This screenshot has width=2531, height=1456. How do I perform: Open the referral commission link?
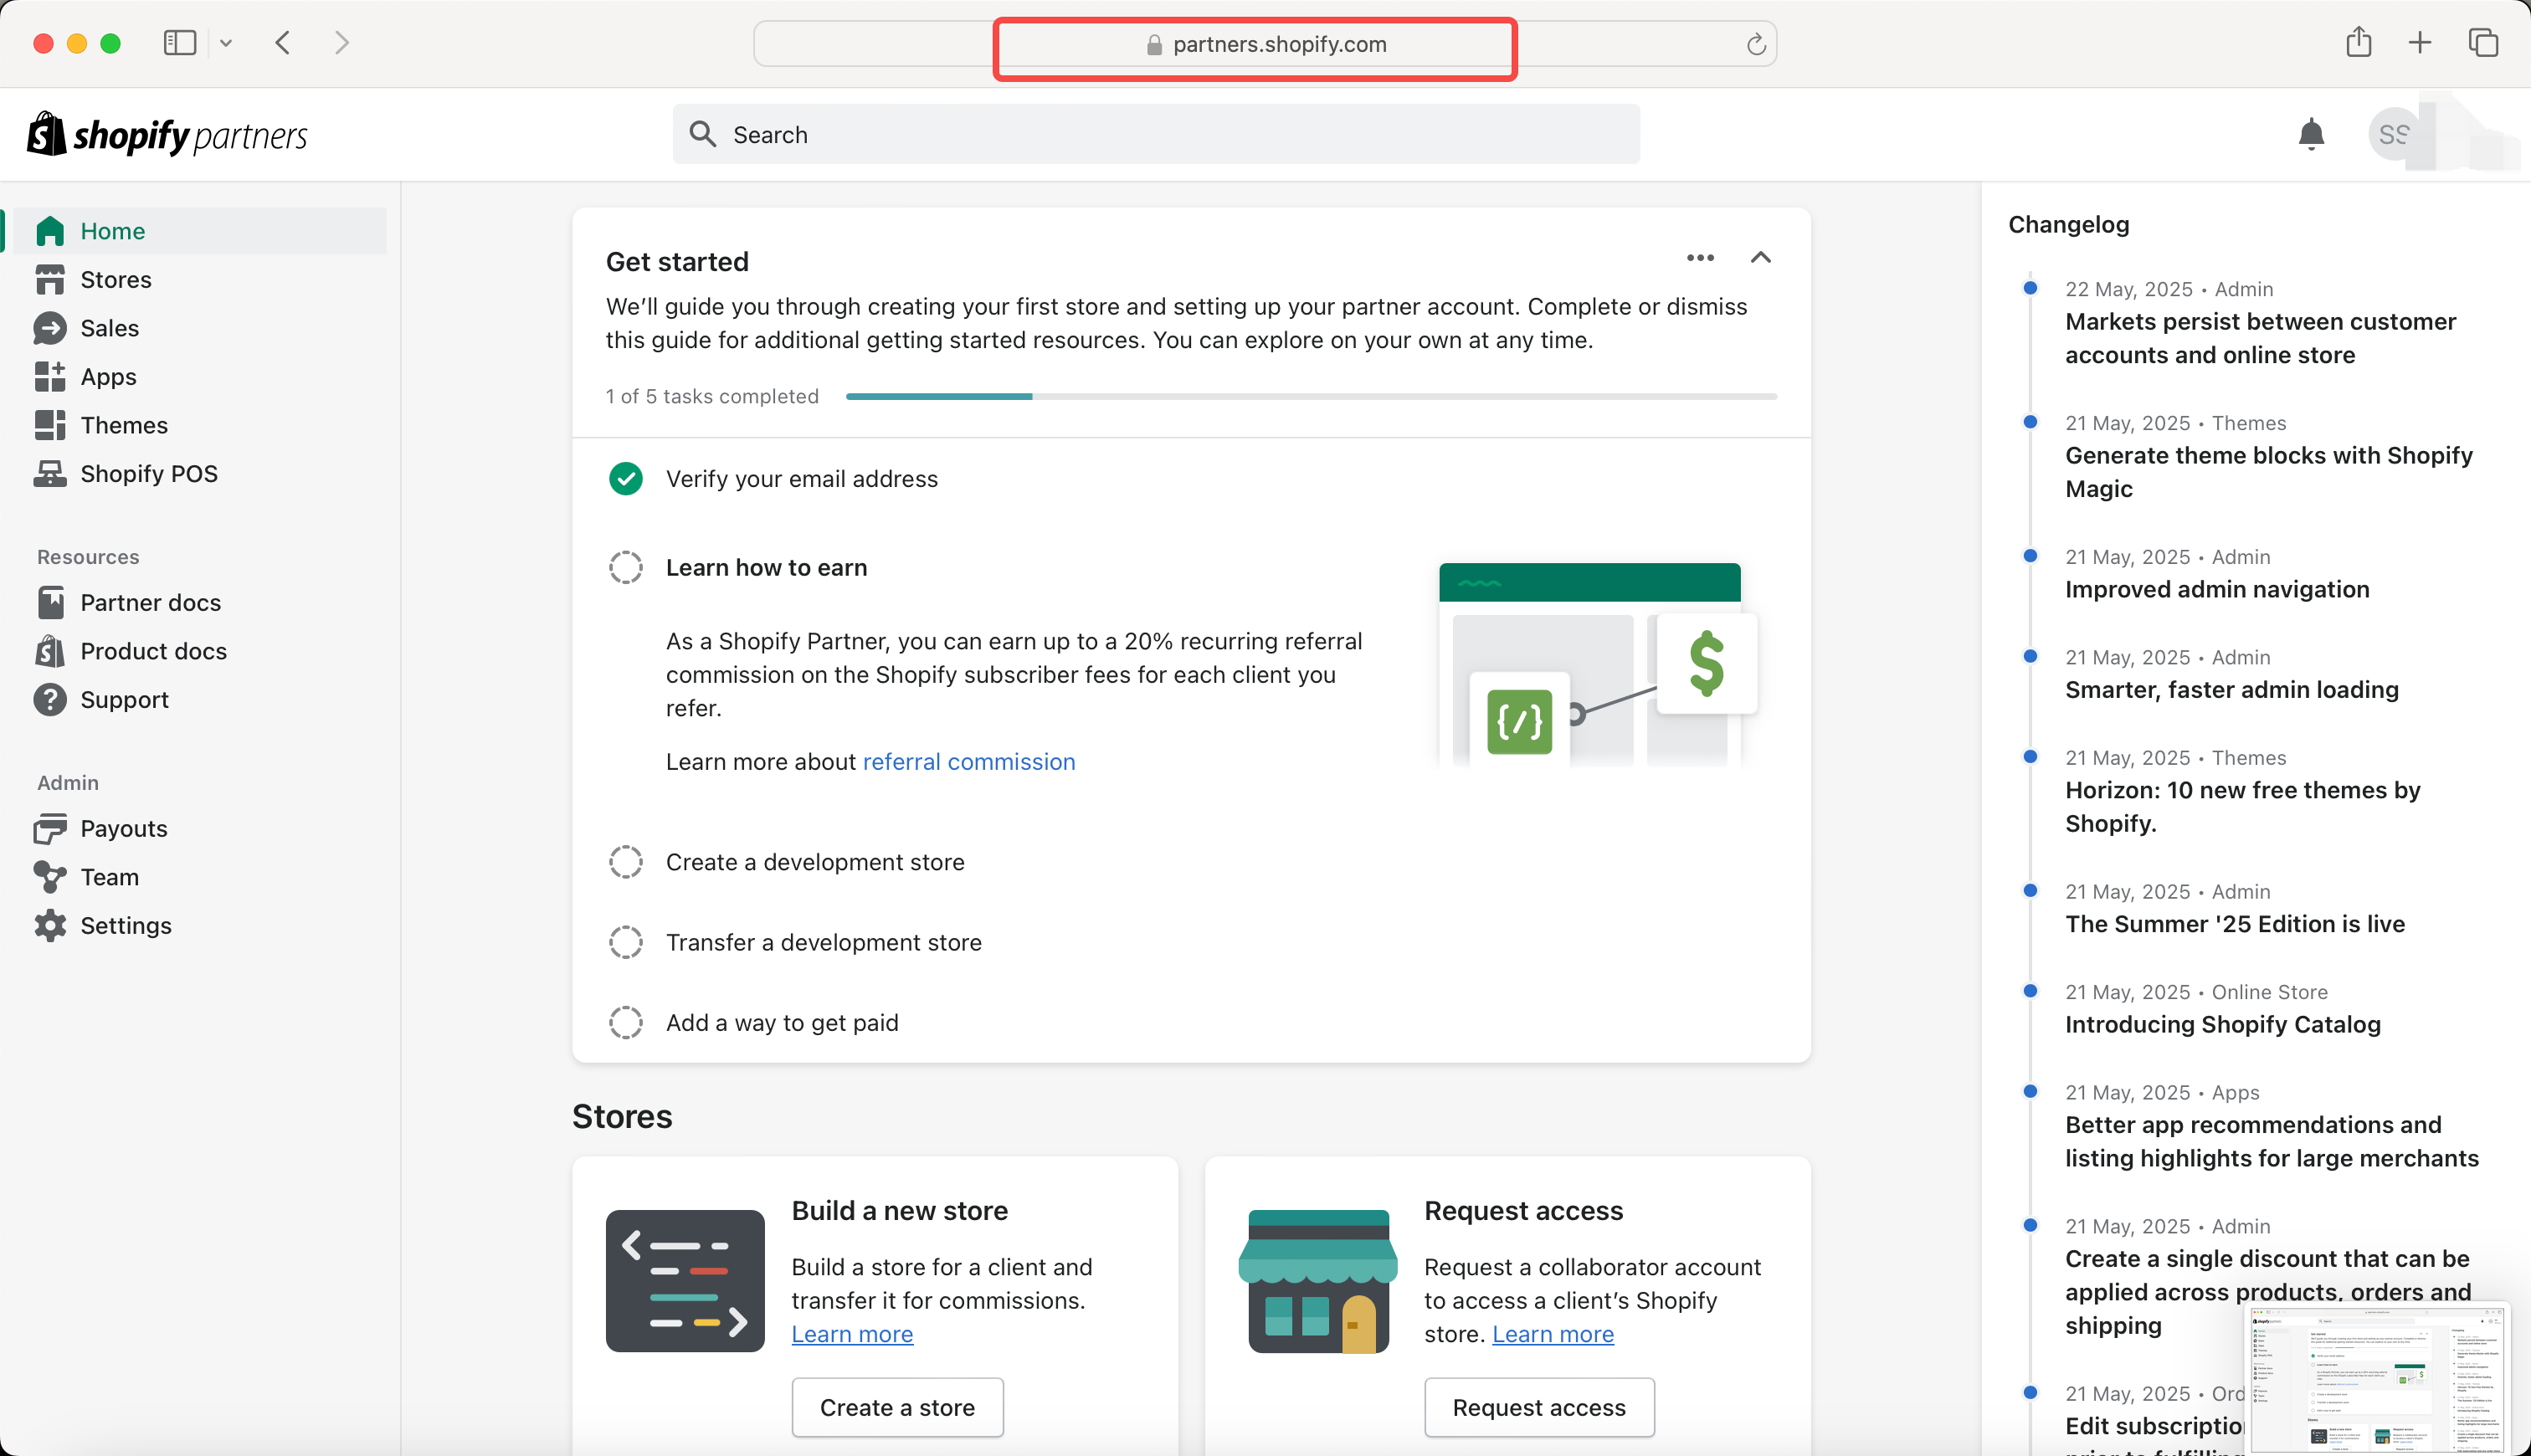pyautogui.click(x=969, y=762)
